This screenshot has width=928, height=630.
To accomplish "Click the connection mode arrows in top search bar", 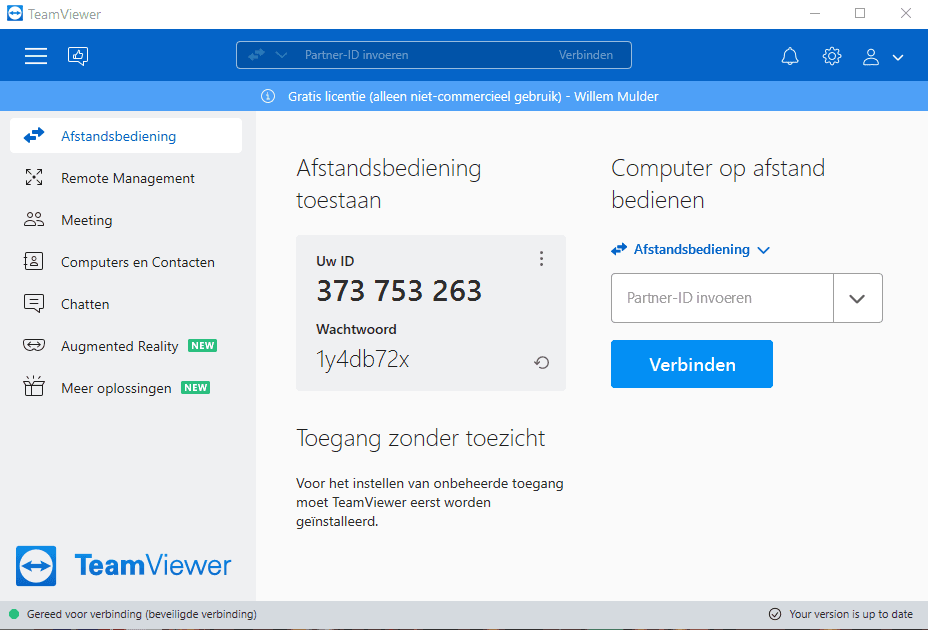I will pos(256,55).
